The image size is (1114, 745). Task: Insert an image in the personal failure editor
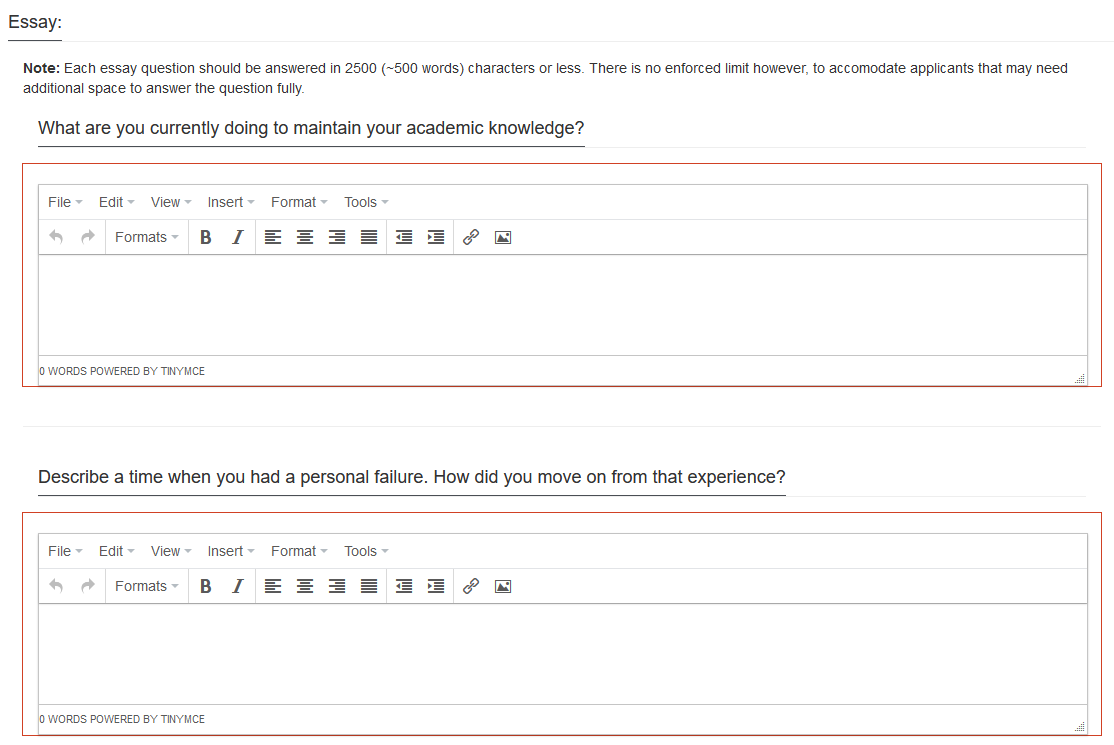(503, 586)
